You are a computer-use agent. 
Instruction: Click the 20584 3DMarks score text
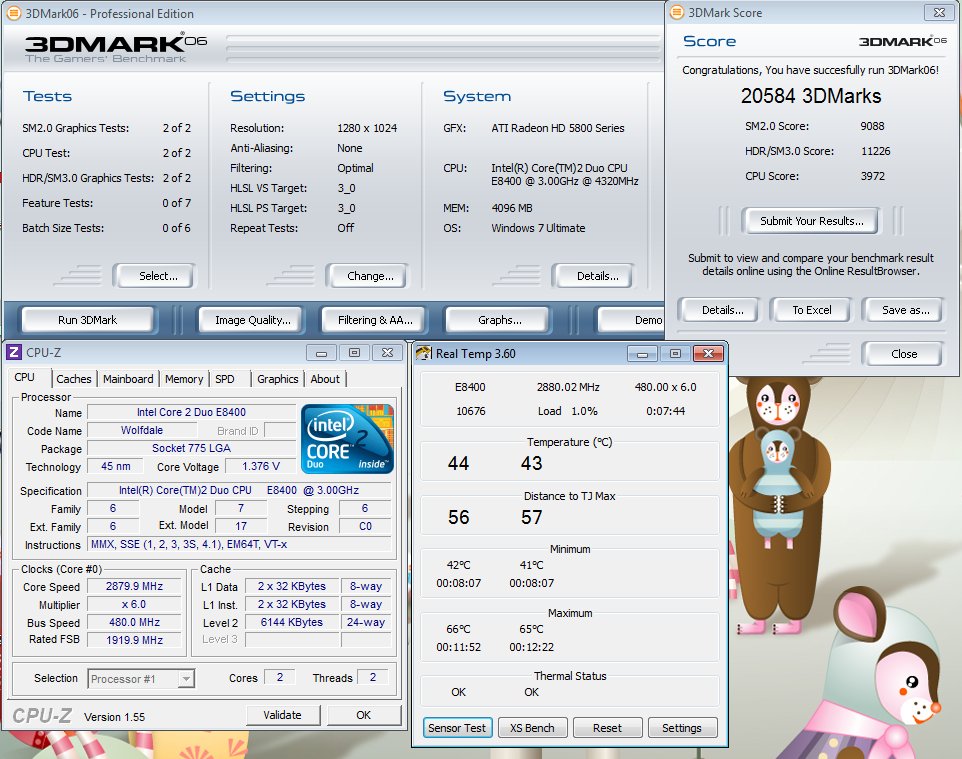click(x=810, y=96)
